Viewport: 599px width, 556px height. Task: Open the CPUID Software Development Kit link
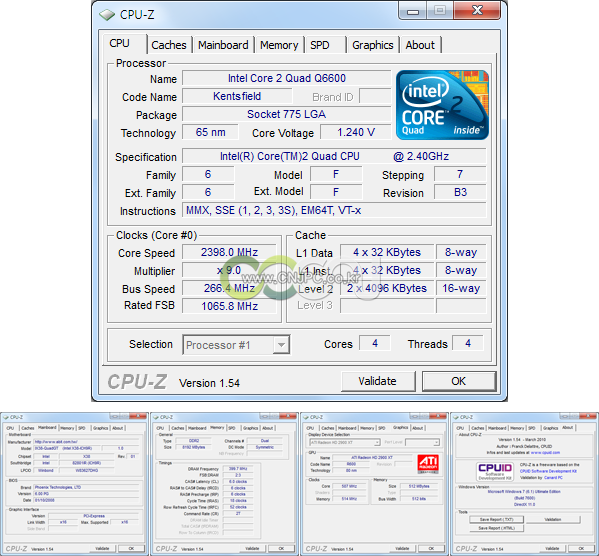pos(549,471)
